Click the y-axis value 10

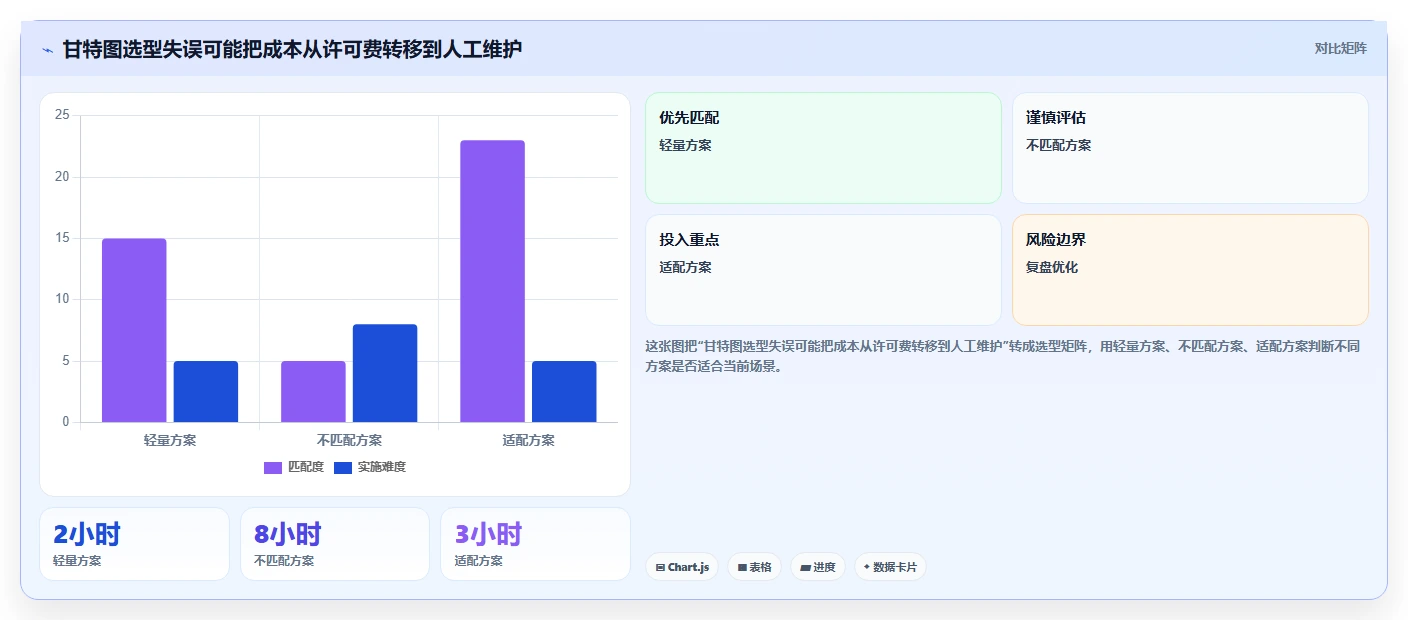[62, 299]
